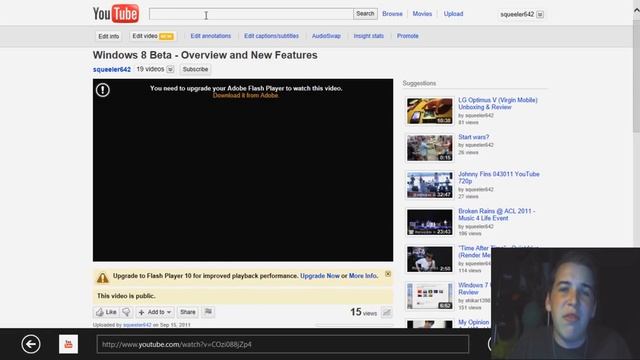Open LG Optimus V Unboxing & Review video
Image resolution: width=640 pixels, height=360 pixels.
(498, 104)
